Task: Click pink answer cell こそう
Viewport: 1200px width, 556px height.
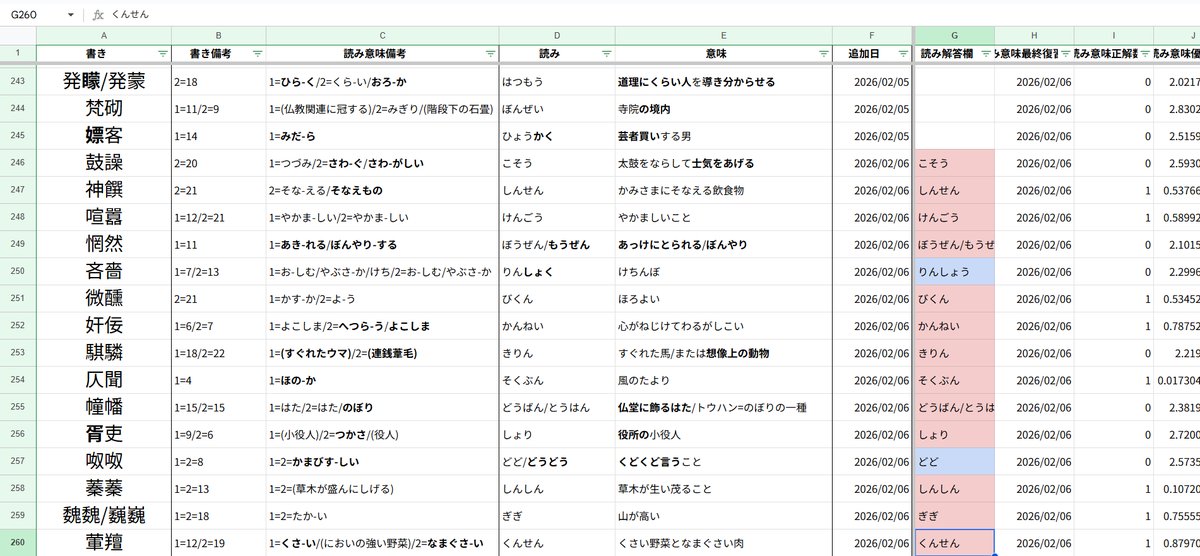Action: (955, 163)
